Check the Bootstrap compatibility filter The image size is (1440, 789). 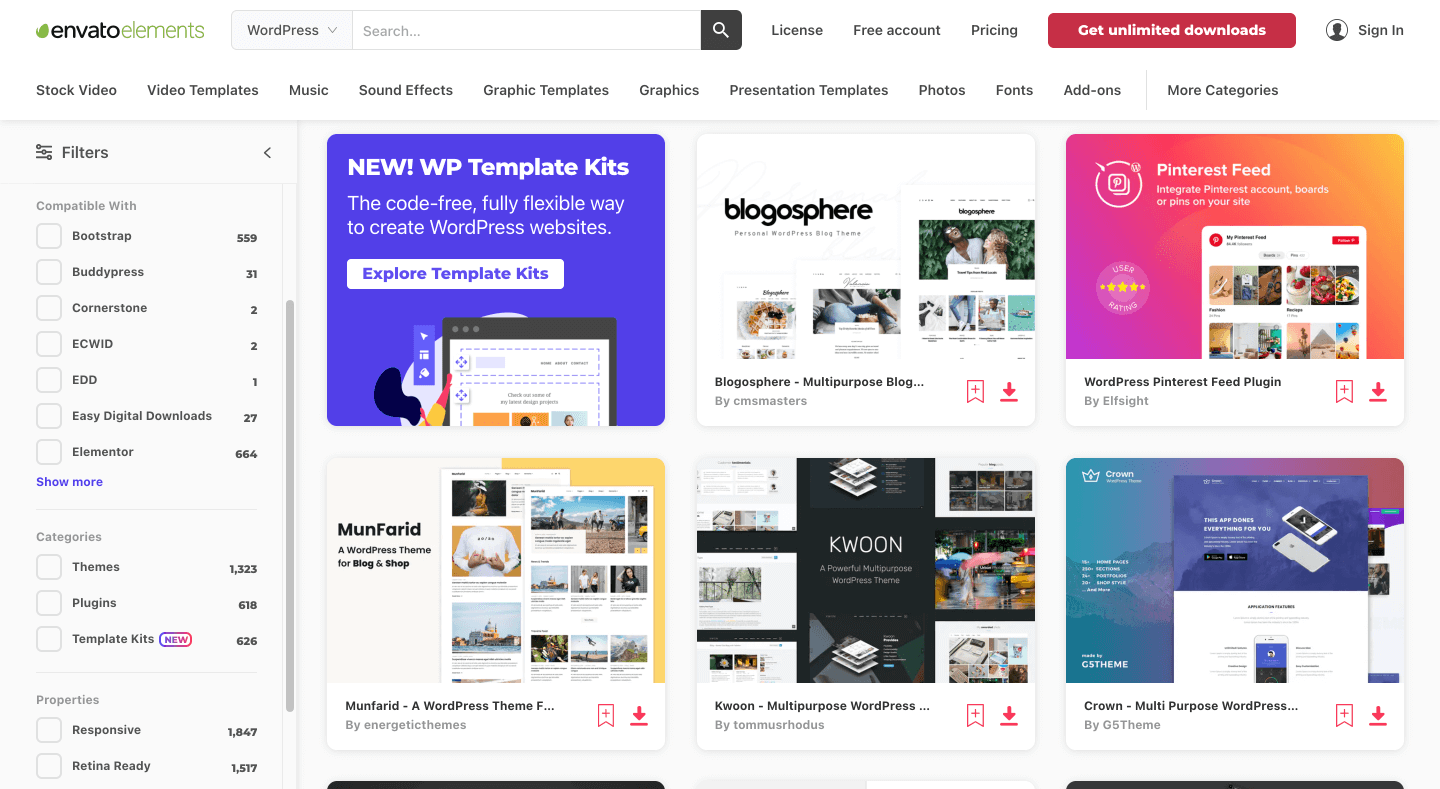[49, 237]
